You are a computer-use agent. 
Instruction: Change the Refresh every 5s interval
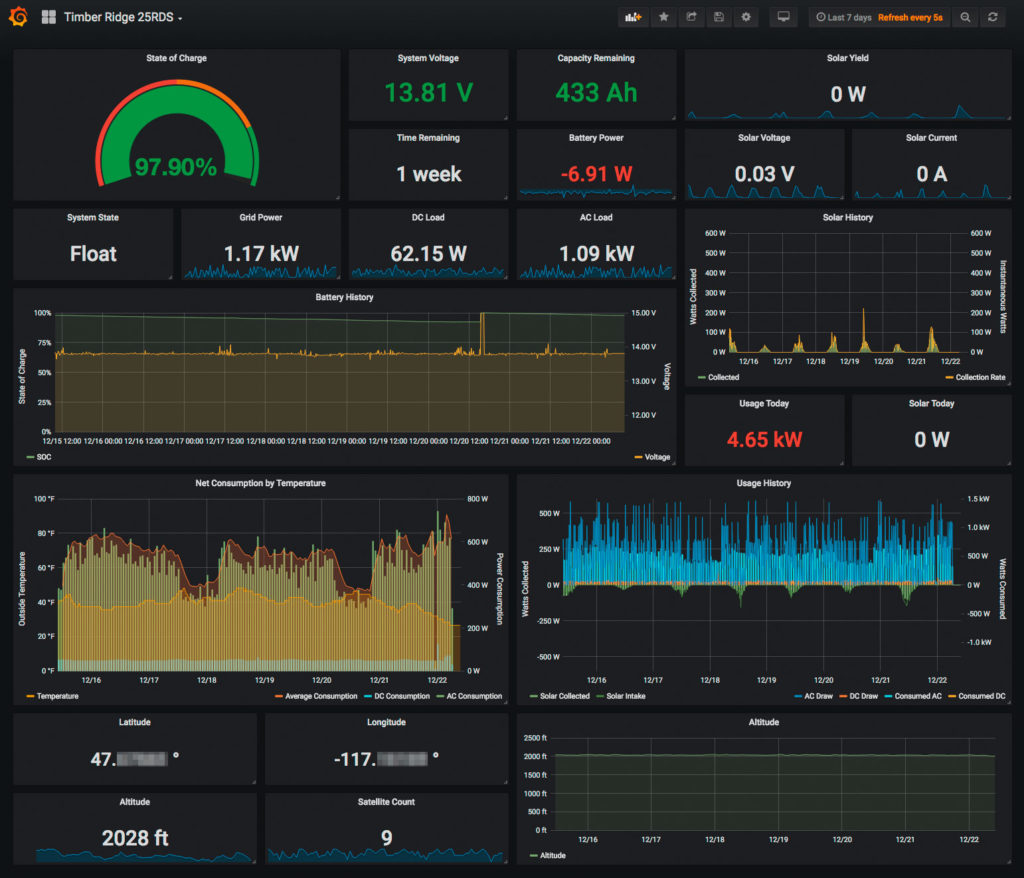pyautogui.click(x=910, y=17)
